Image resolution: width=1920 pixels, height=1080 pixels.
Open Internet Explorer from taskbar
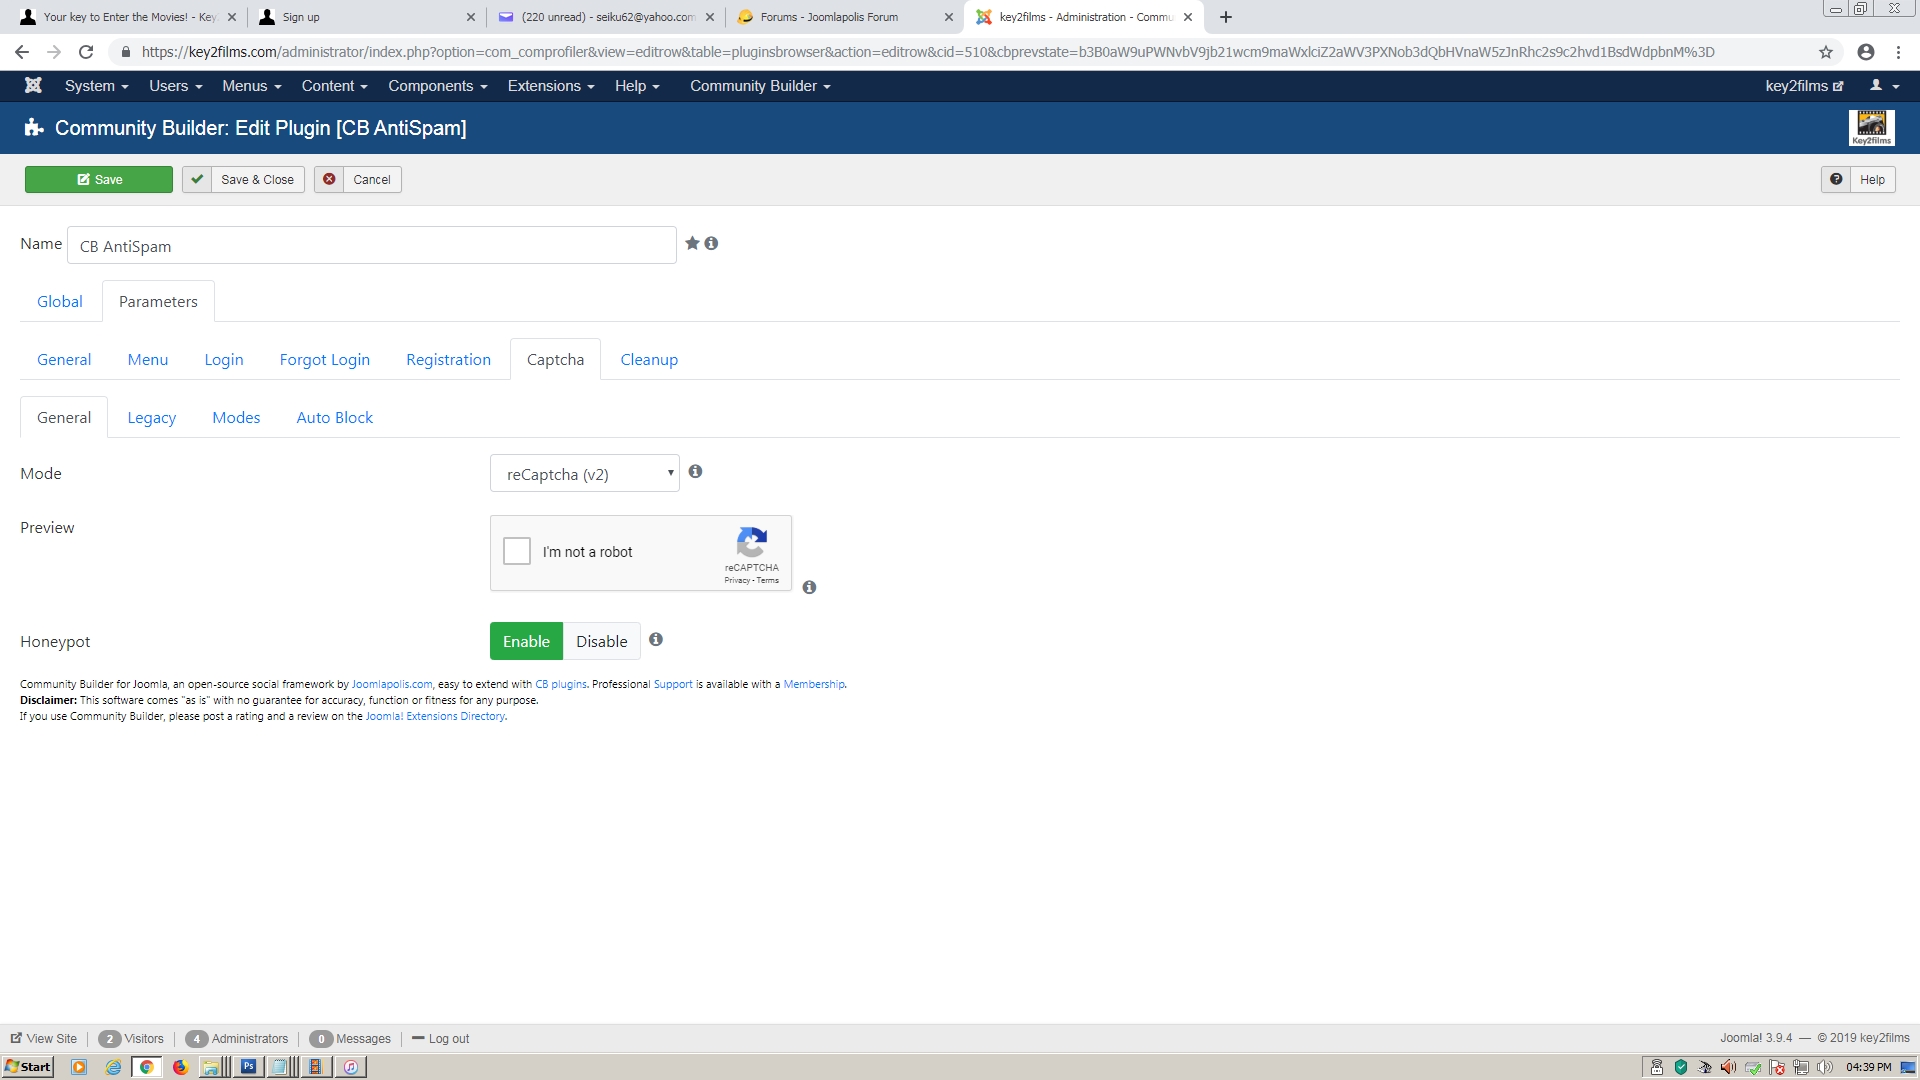pos(113,1067)
